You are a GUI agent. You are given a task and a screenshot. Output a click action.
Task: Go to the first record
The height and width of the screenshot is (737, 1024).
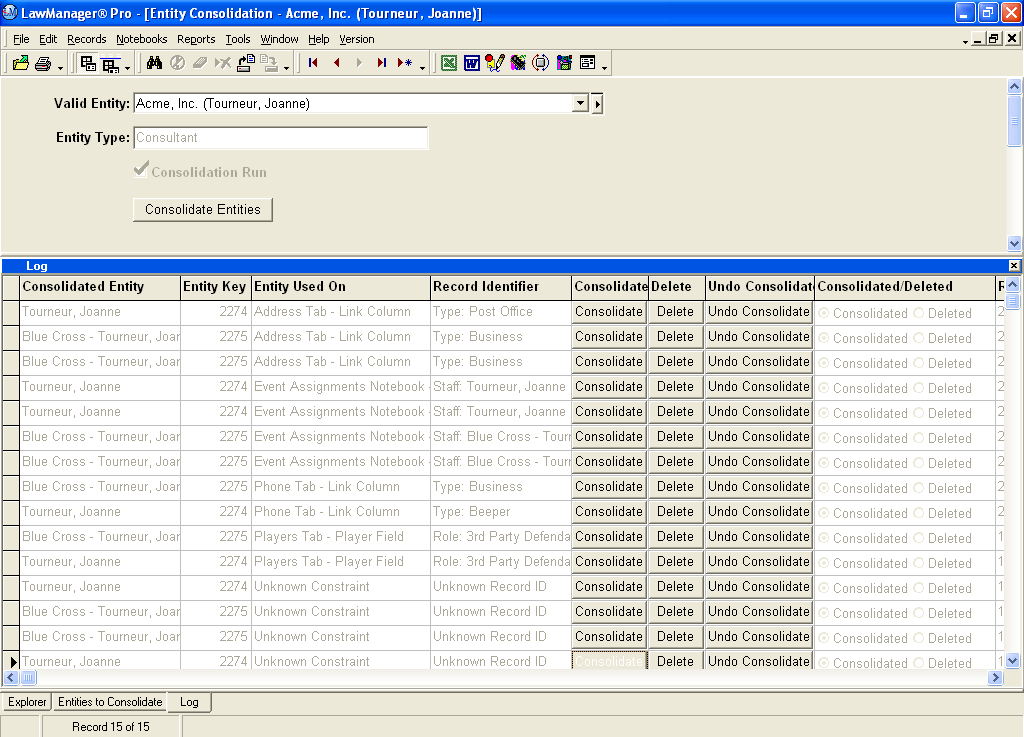pyautogui.click(x=313, y=63)
